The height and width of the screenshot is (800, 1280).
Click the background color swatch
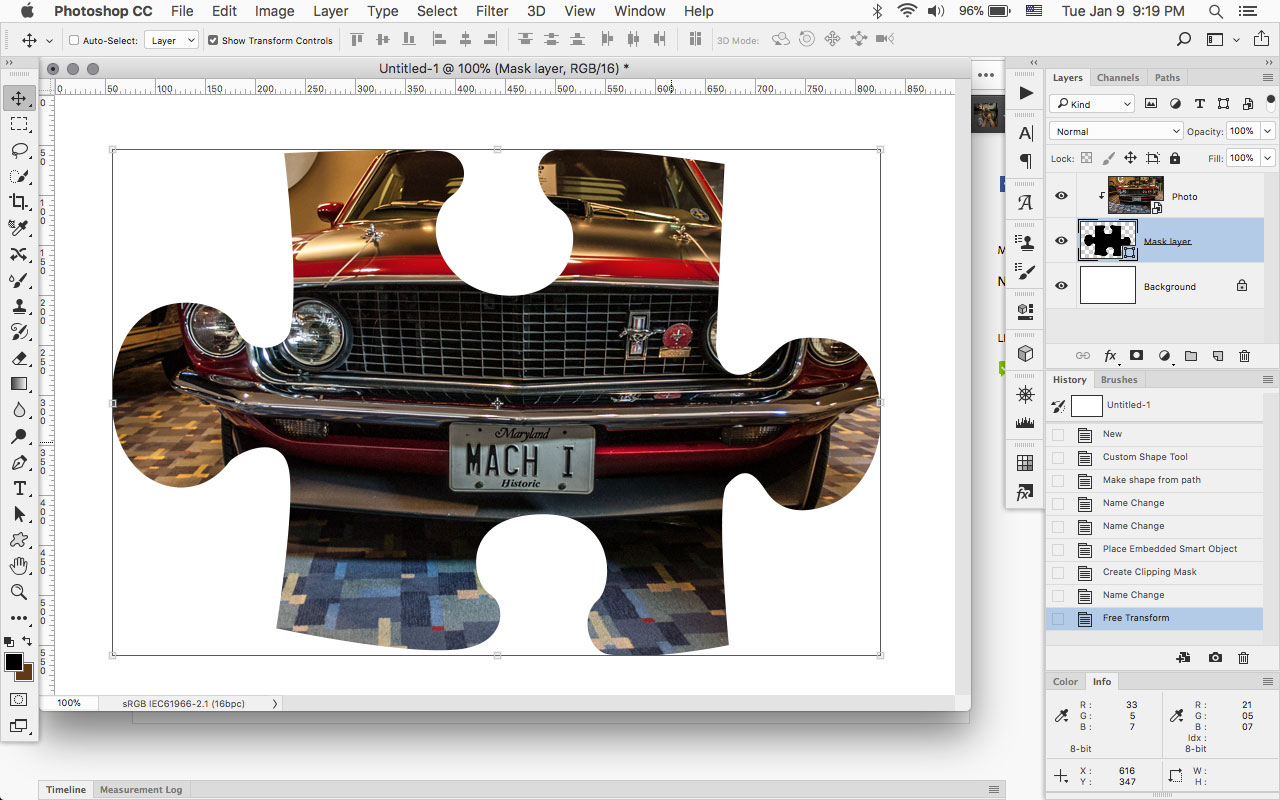tap(27, 675)
